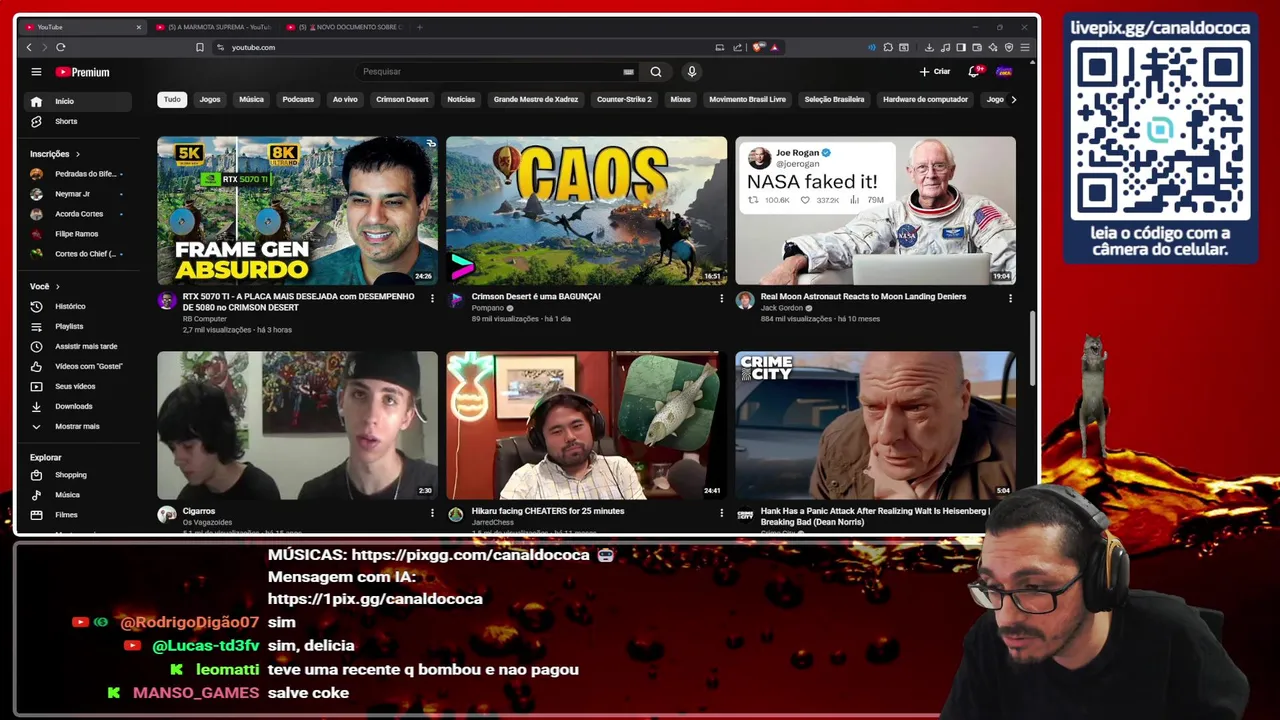This screenshot has height=720, width=1280.
Task: Open the media control music note icon
Action: pos(945,47)
